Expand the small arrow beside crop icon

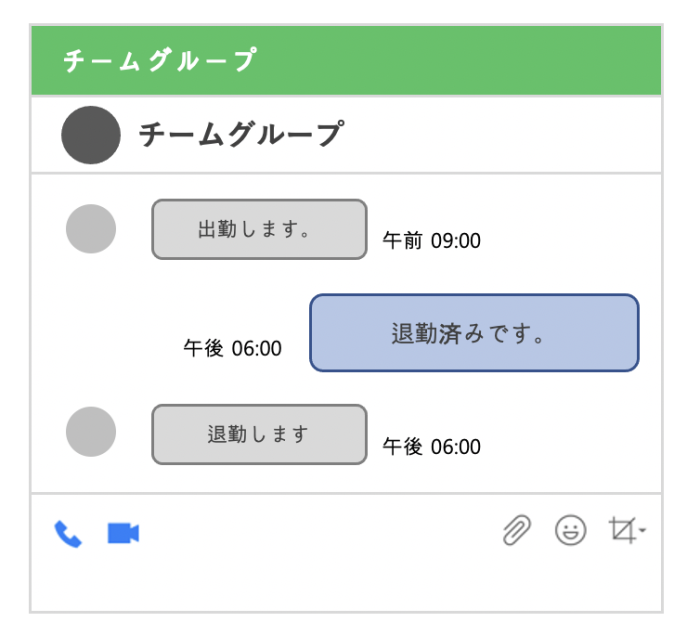coord(642,530)
